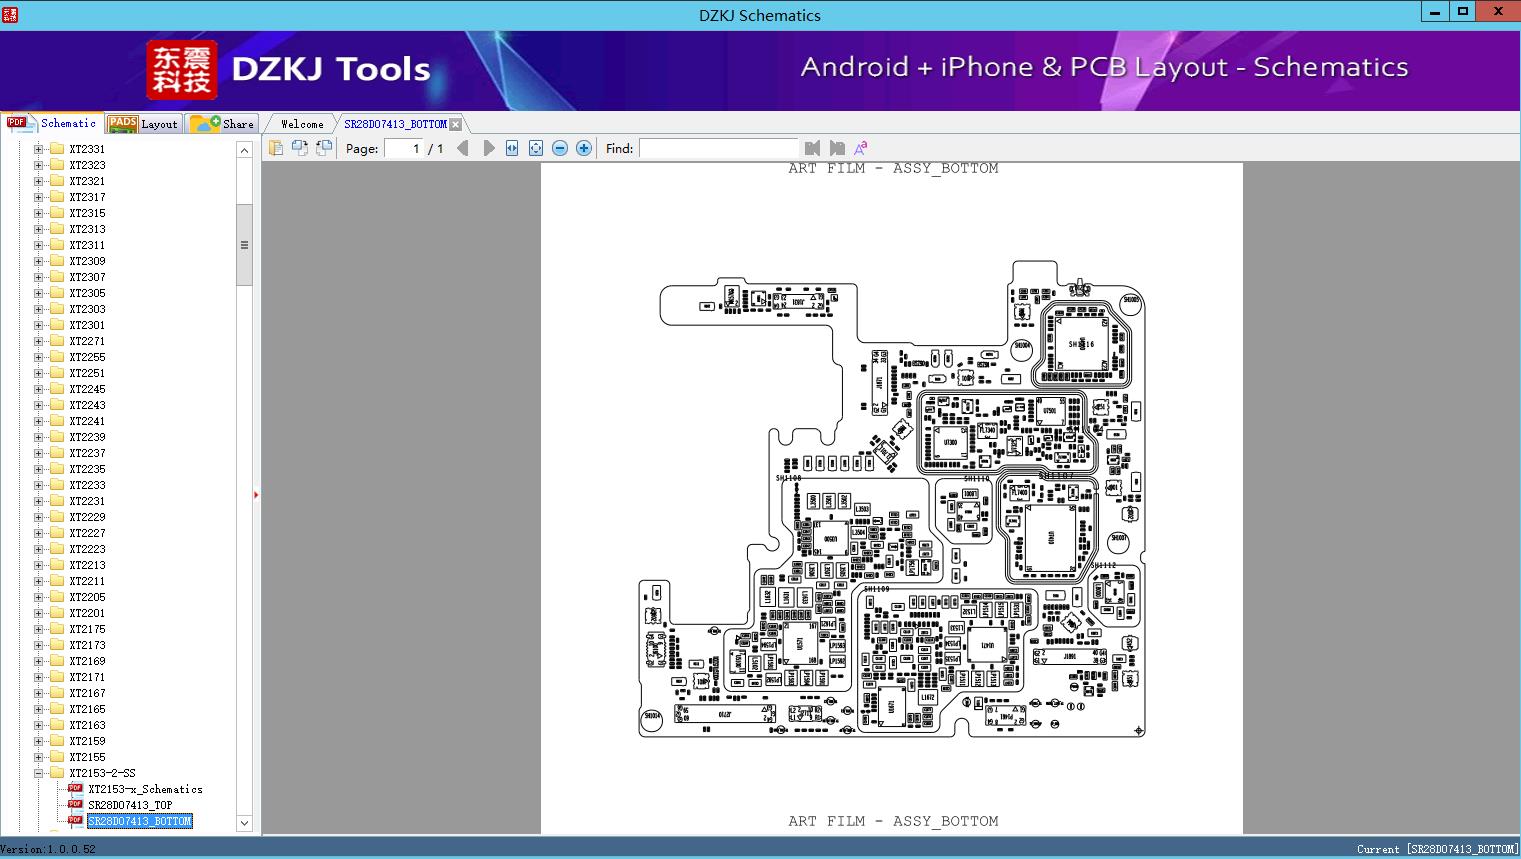Click the find previous icon
The width and height of the screenshot is (1521, 859).
[x=812, y=148]
